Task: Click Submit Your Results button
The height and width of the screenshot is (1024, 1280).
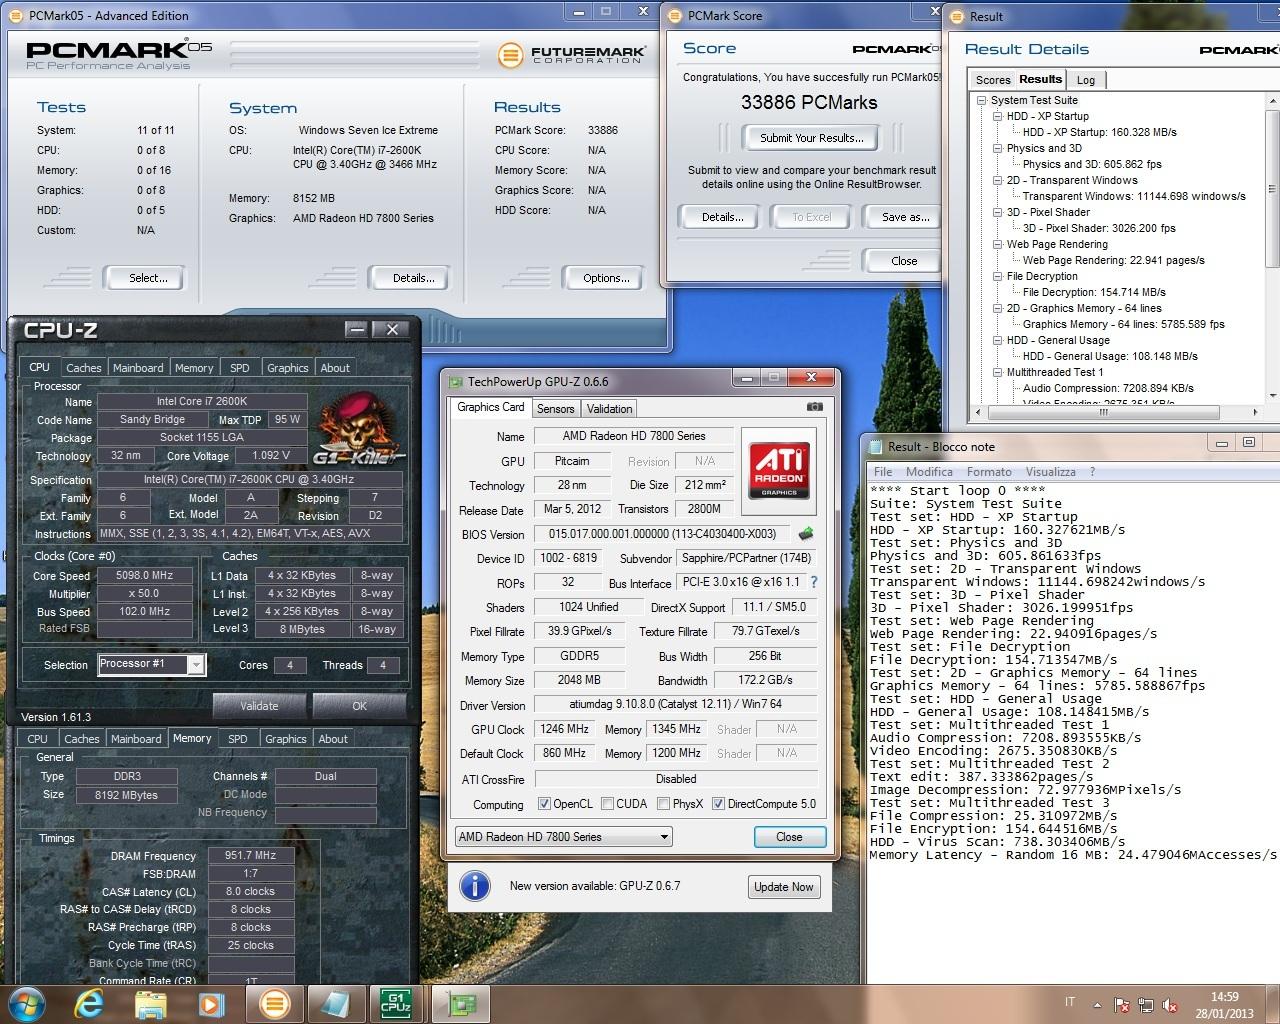Action: 811,138
